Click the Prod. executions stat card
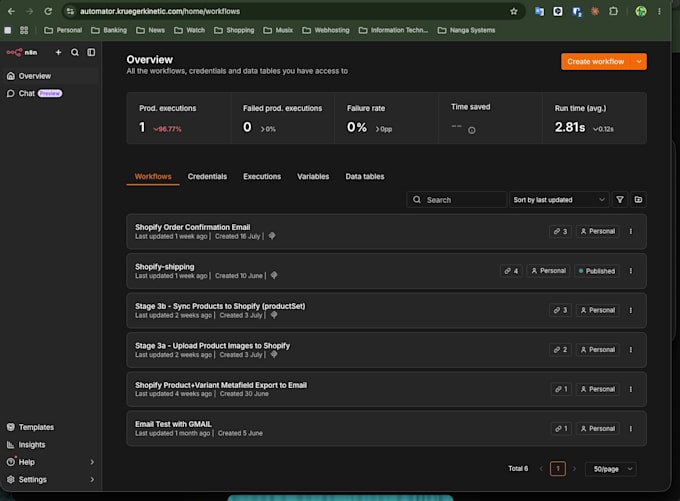Viewport: 680px width, 501px height. (x=179, y=118)
